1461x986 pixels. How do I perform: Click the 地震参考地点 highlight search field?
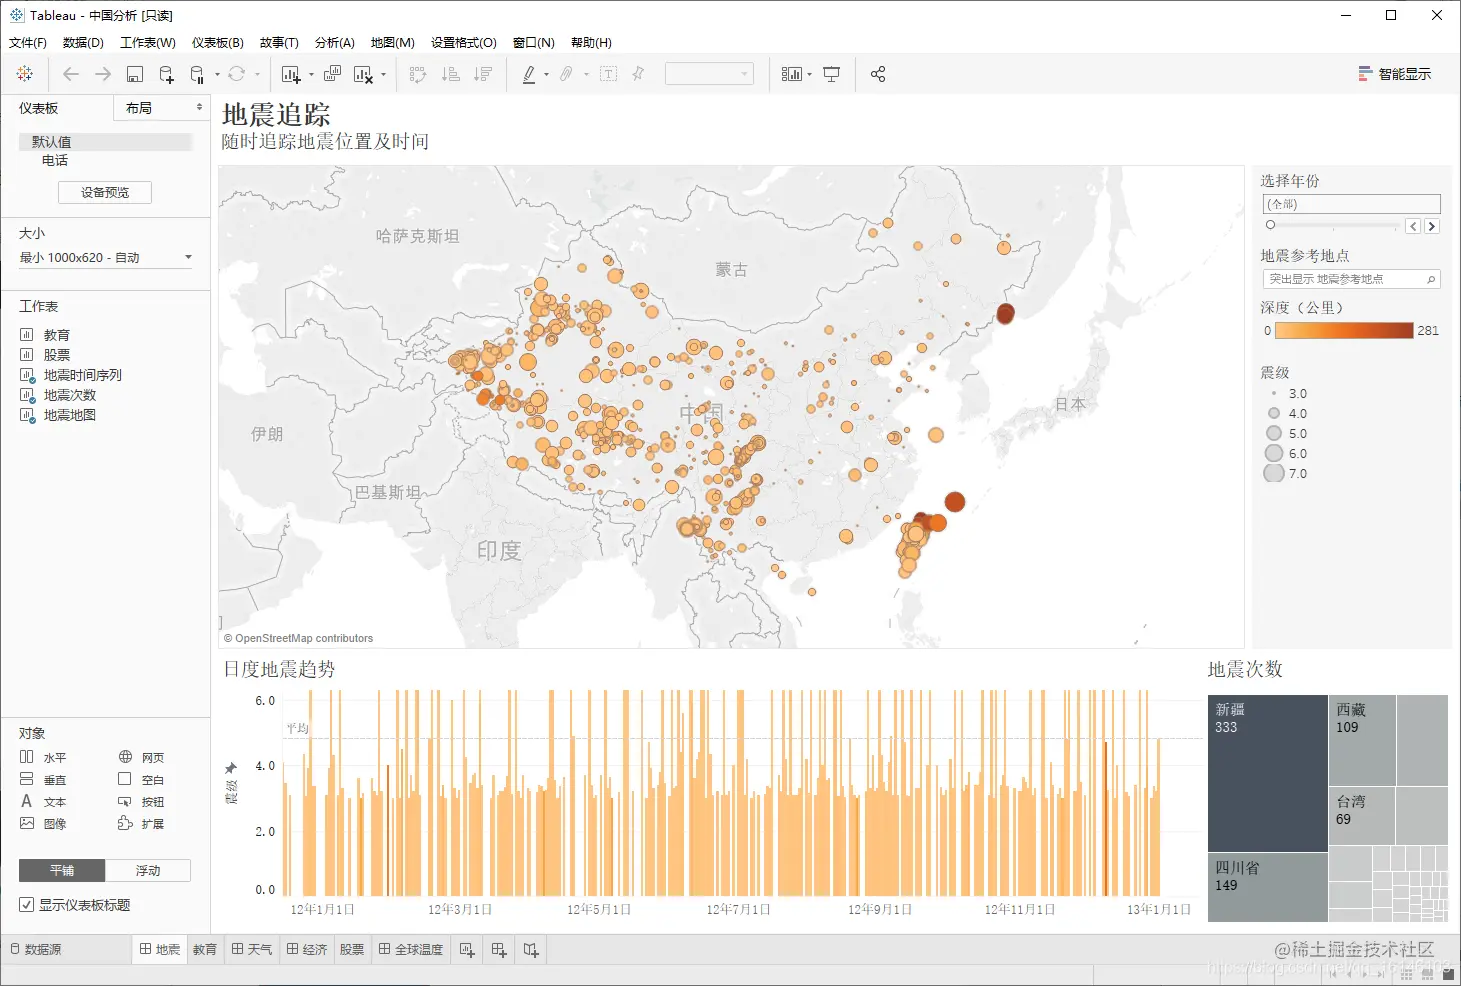click(1351, 280)
